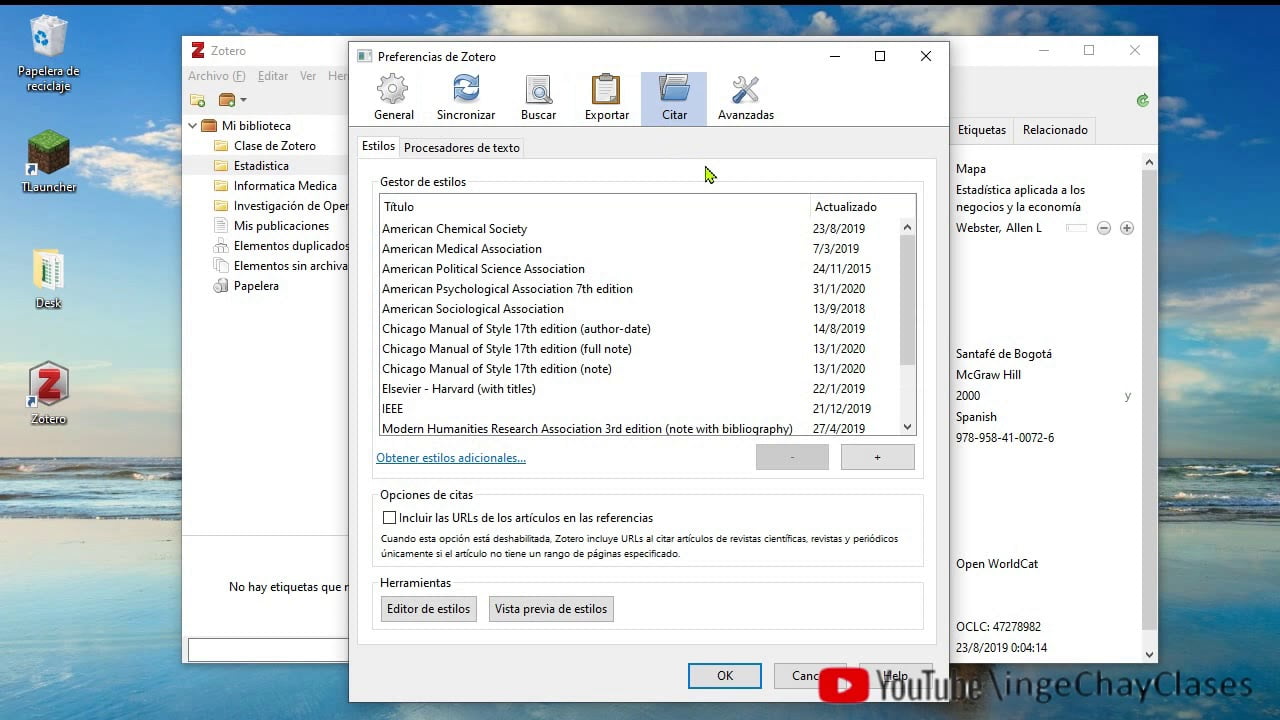Viewport: 1280px width, 720px height.
Task: Open the Ver menu in Zotero
Action: click(308, 76)
